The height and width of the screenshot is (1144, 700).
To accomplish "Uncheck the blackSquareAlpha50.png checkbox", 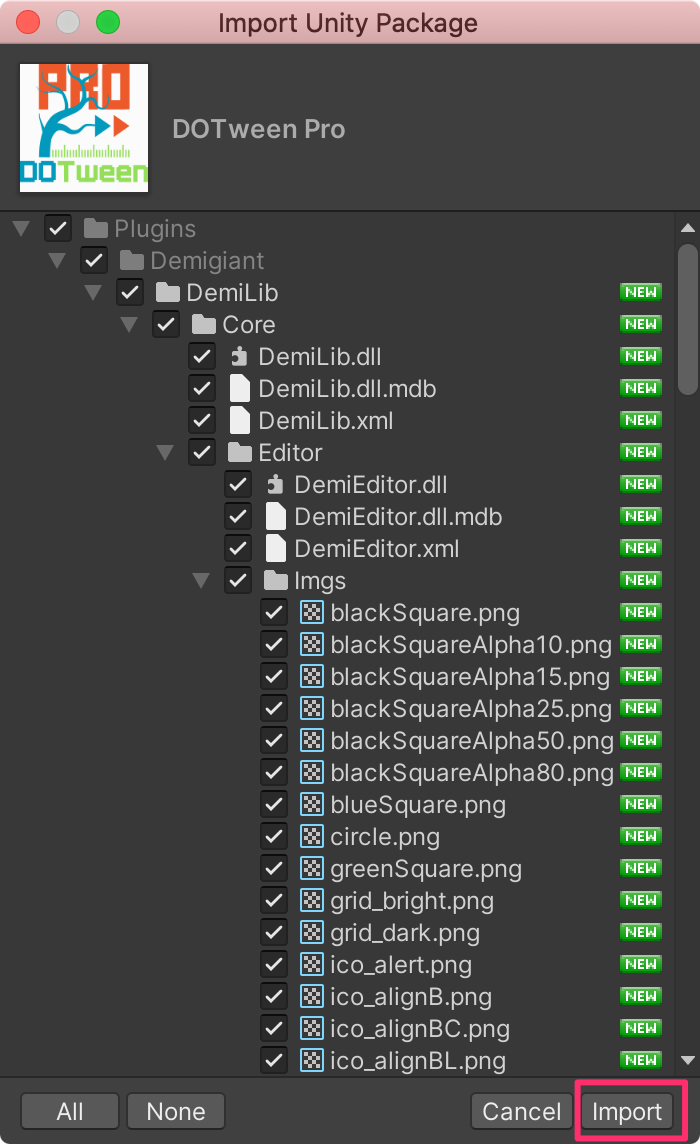I will point(274,741).
